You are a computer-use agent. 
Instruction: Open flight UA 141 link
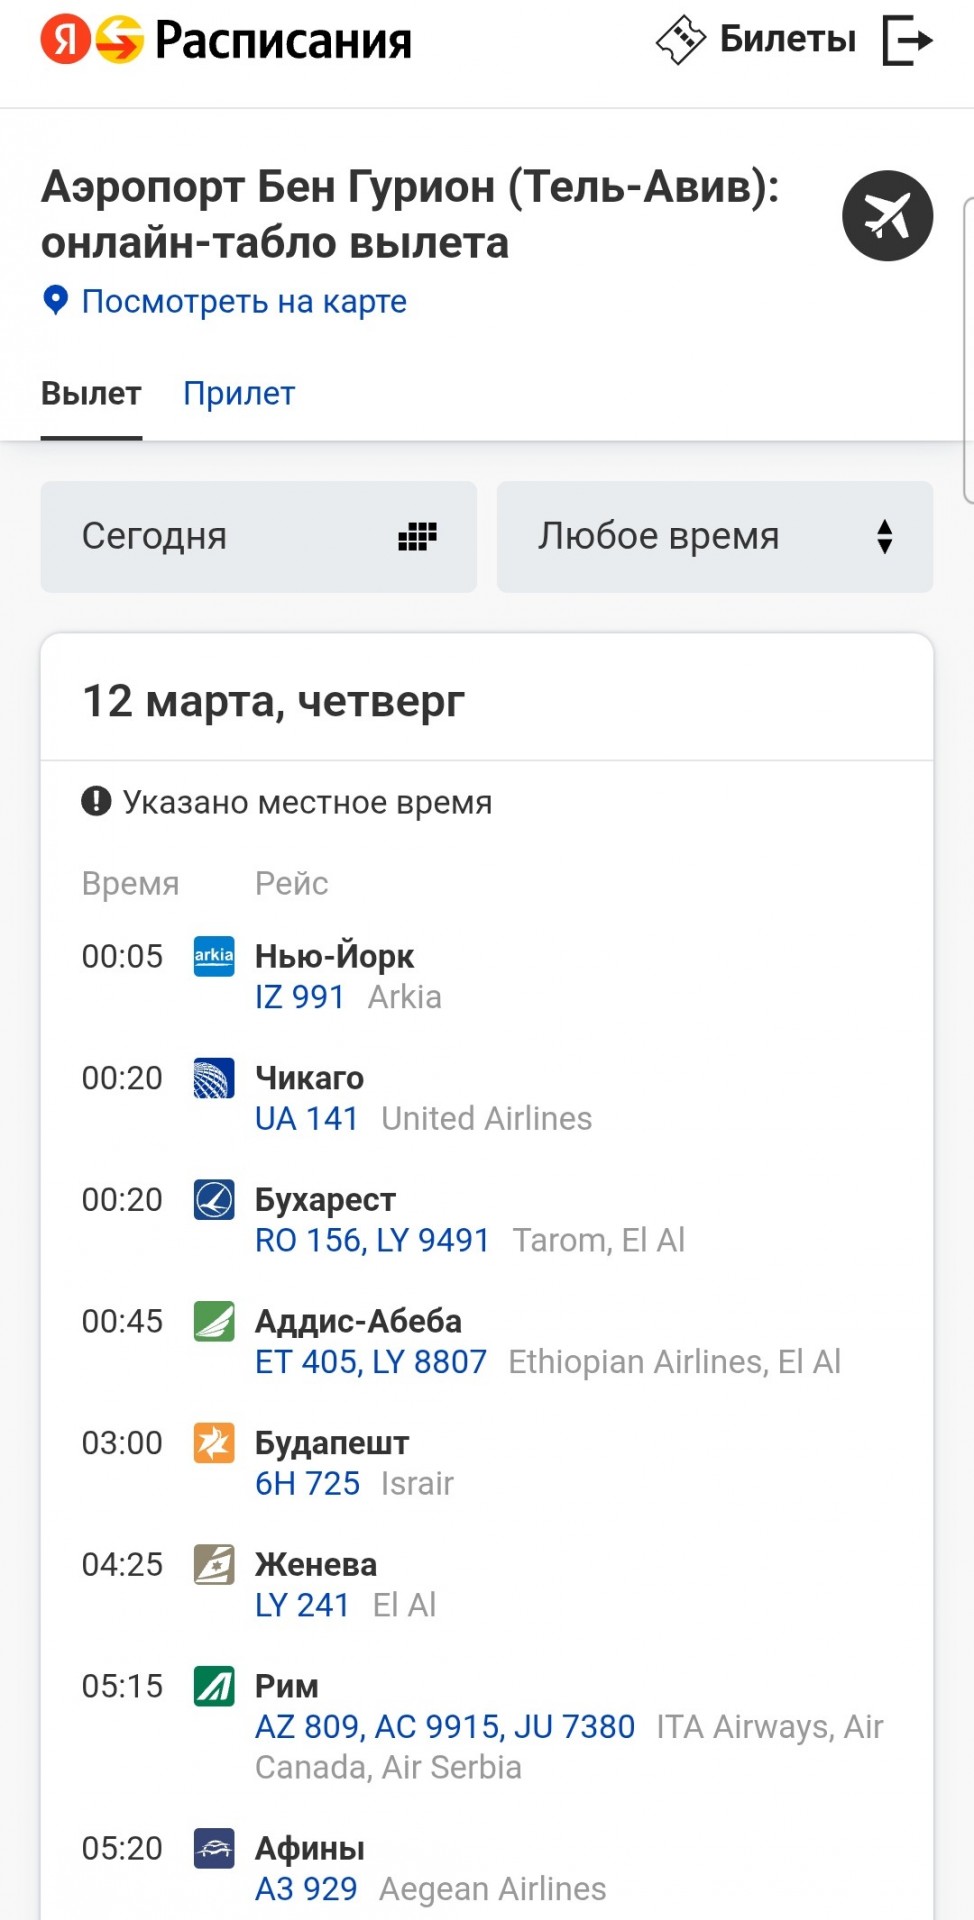click(307, 1118)
